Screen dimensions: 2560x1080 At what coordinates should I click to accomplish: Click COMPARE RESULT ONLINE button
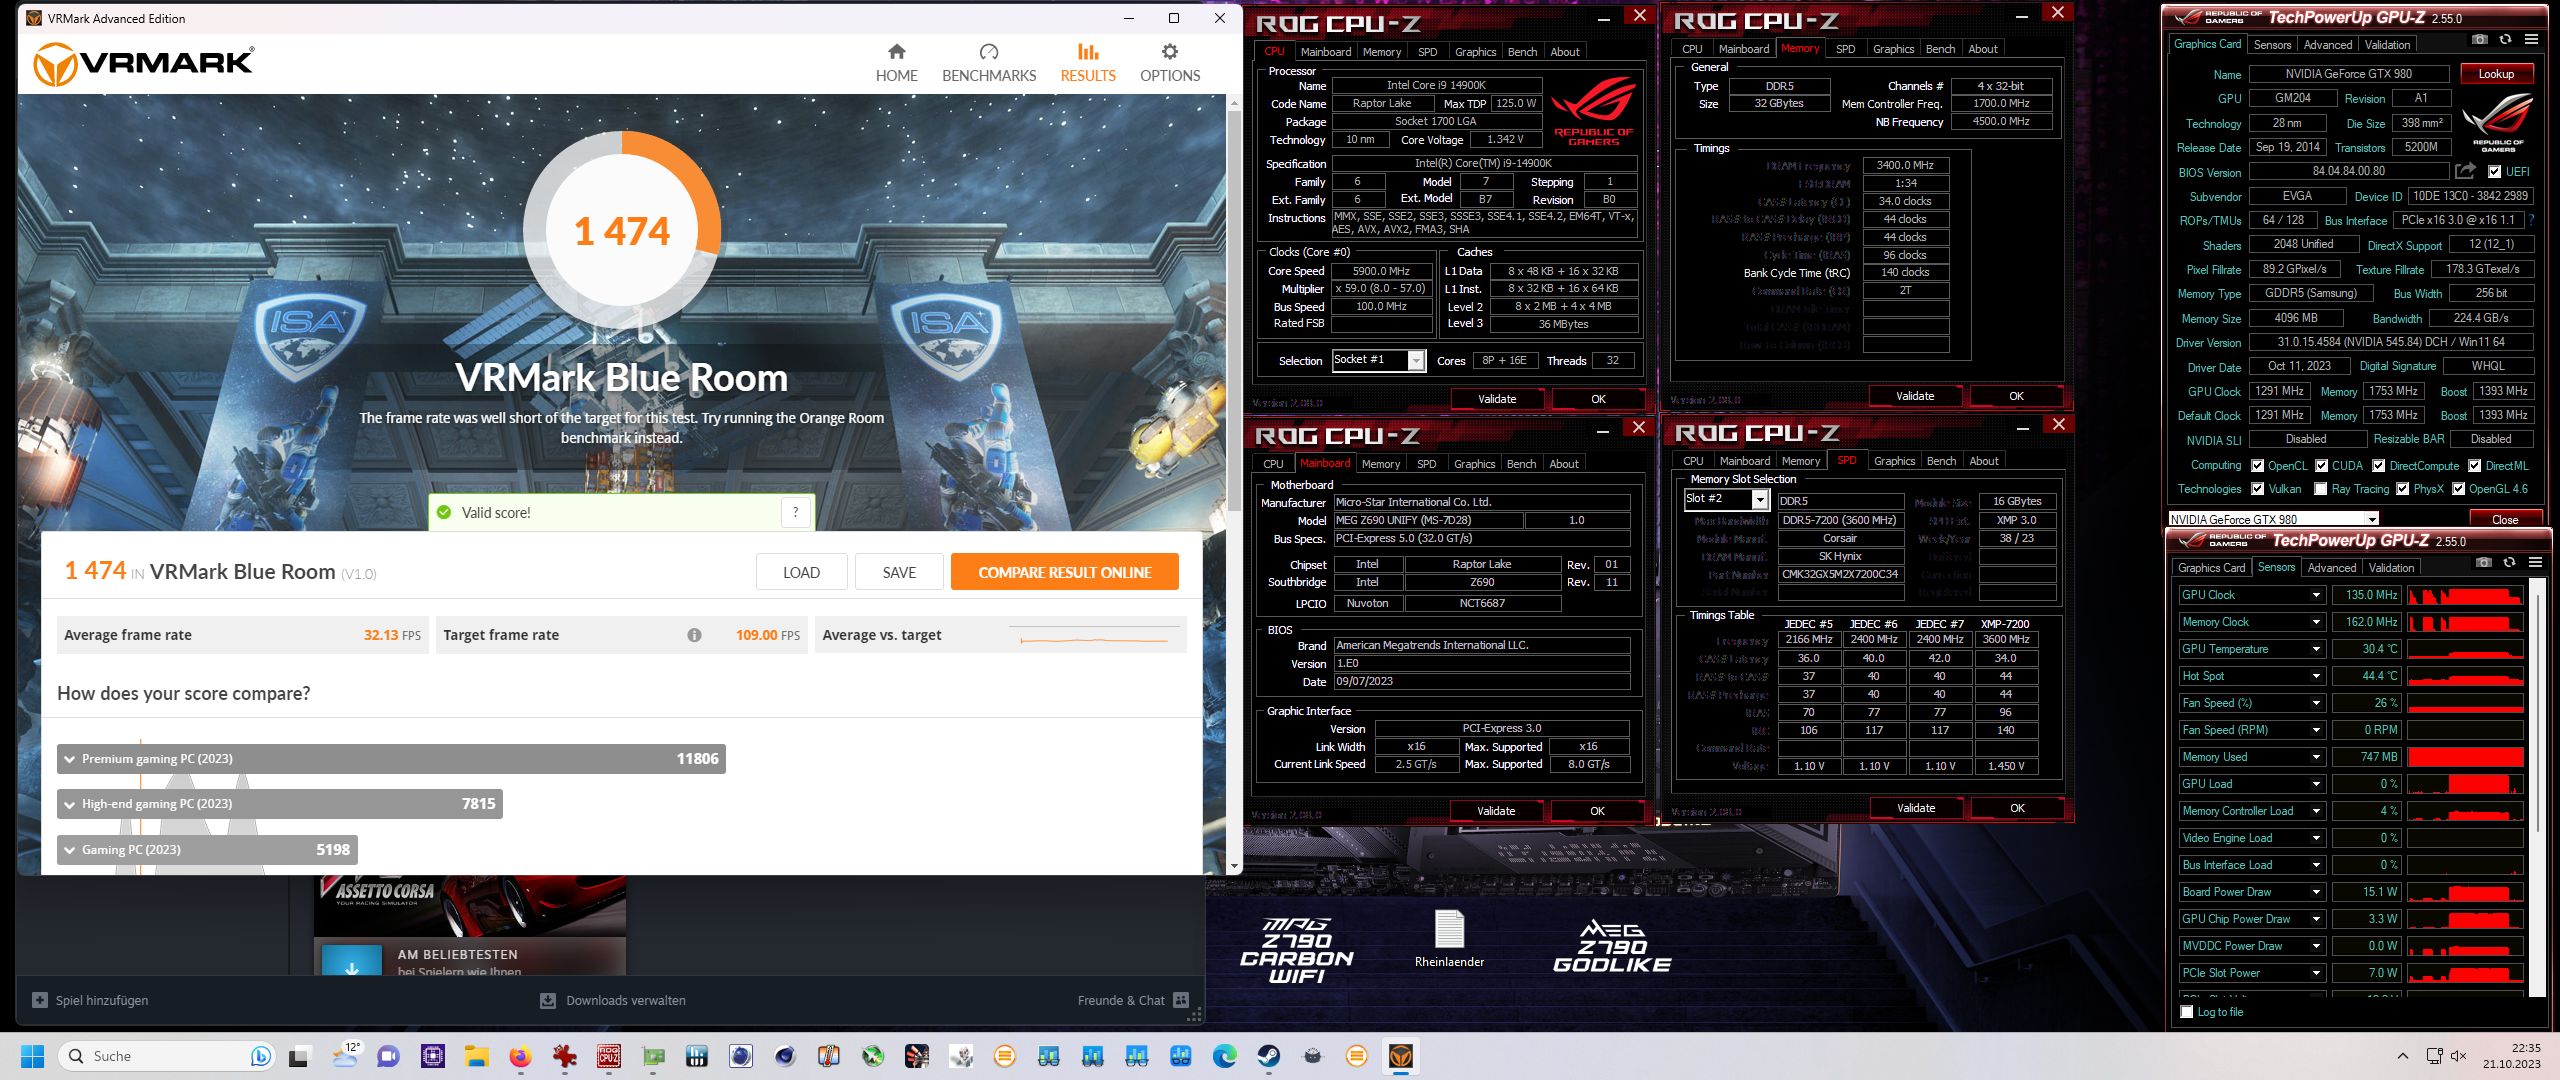[x=1064, y=572]
